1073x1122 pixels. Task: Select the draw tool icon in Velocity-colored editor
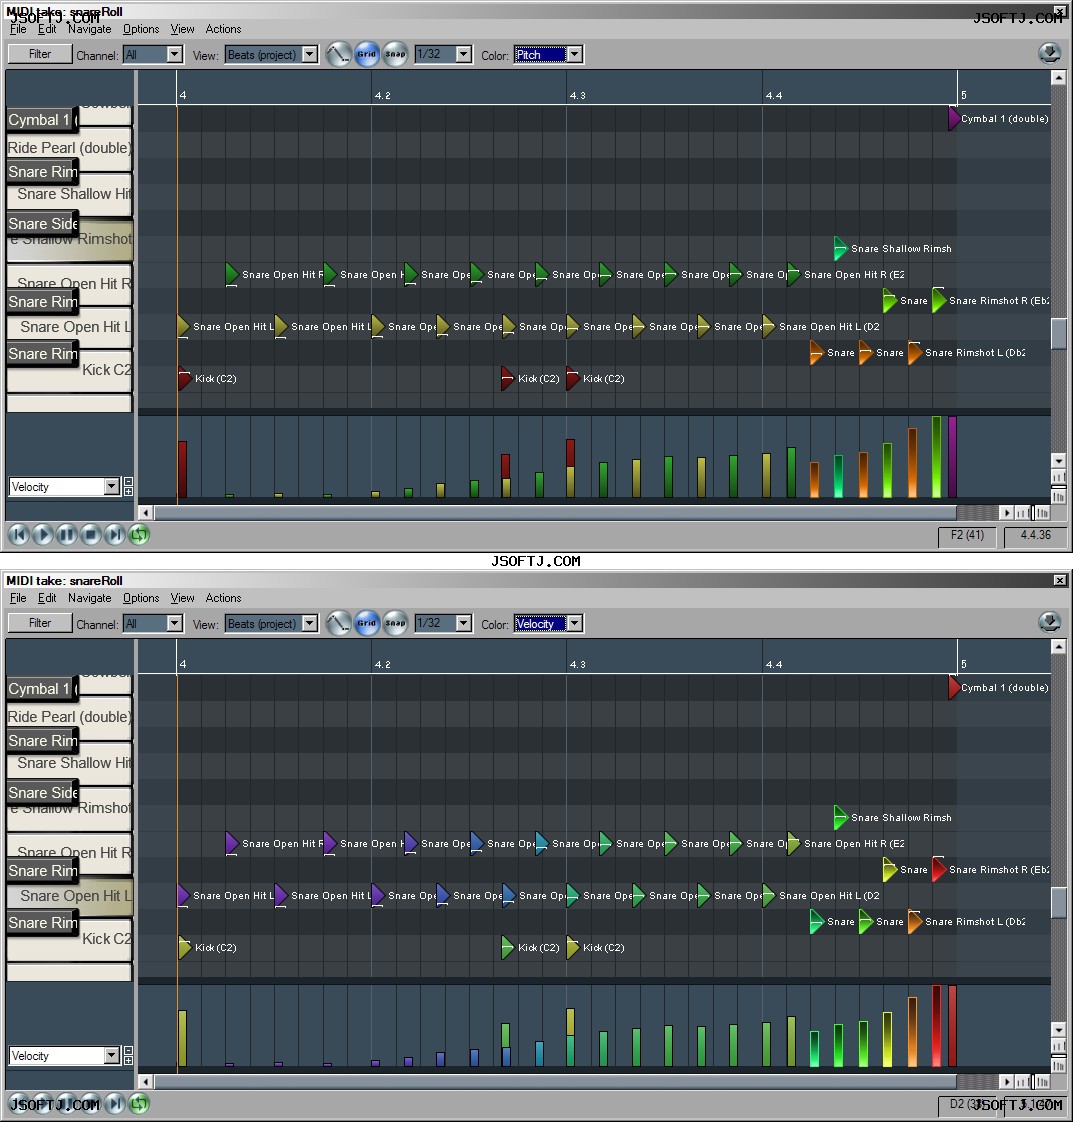[338, 623]
